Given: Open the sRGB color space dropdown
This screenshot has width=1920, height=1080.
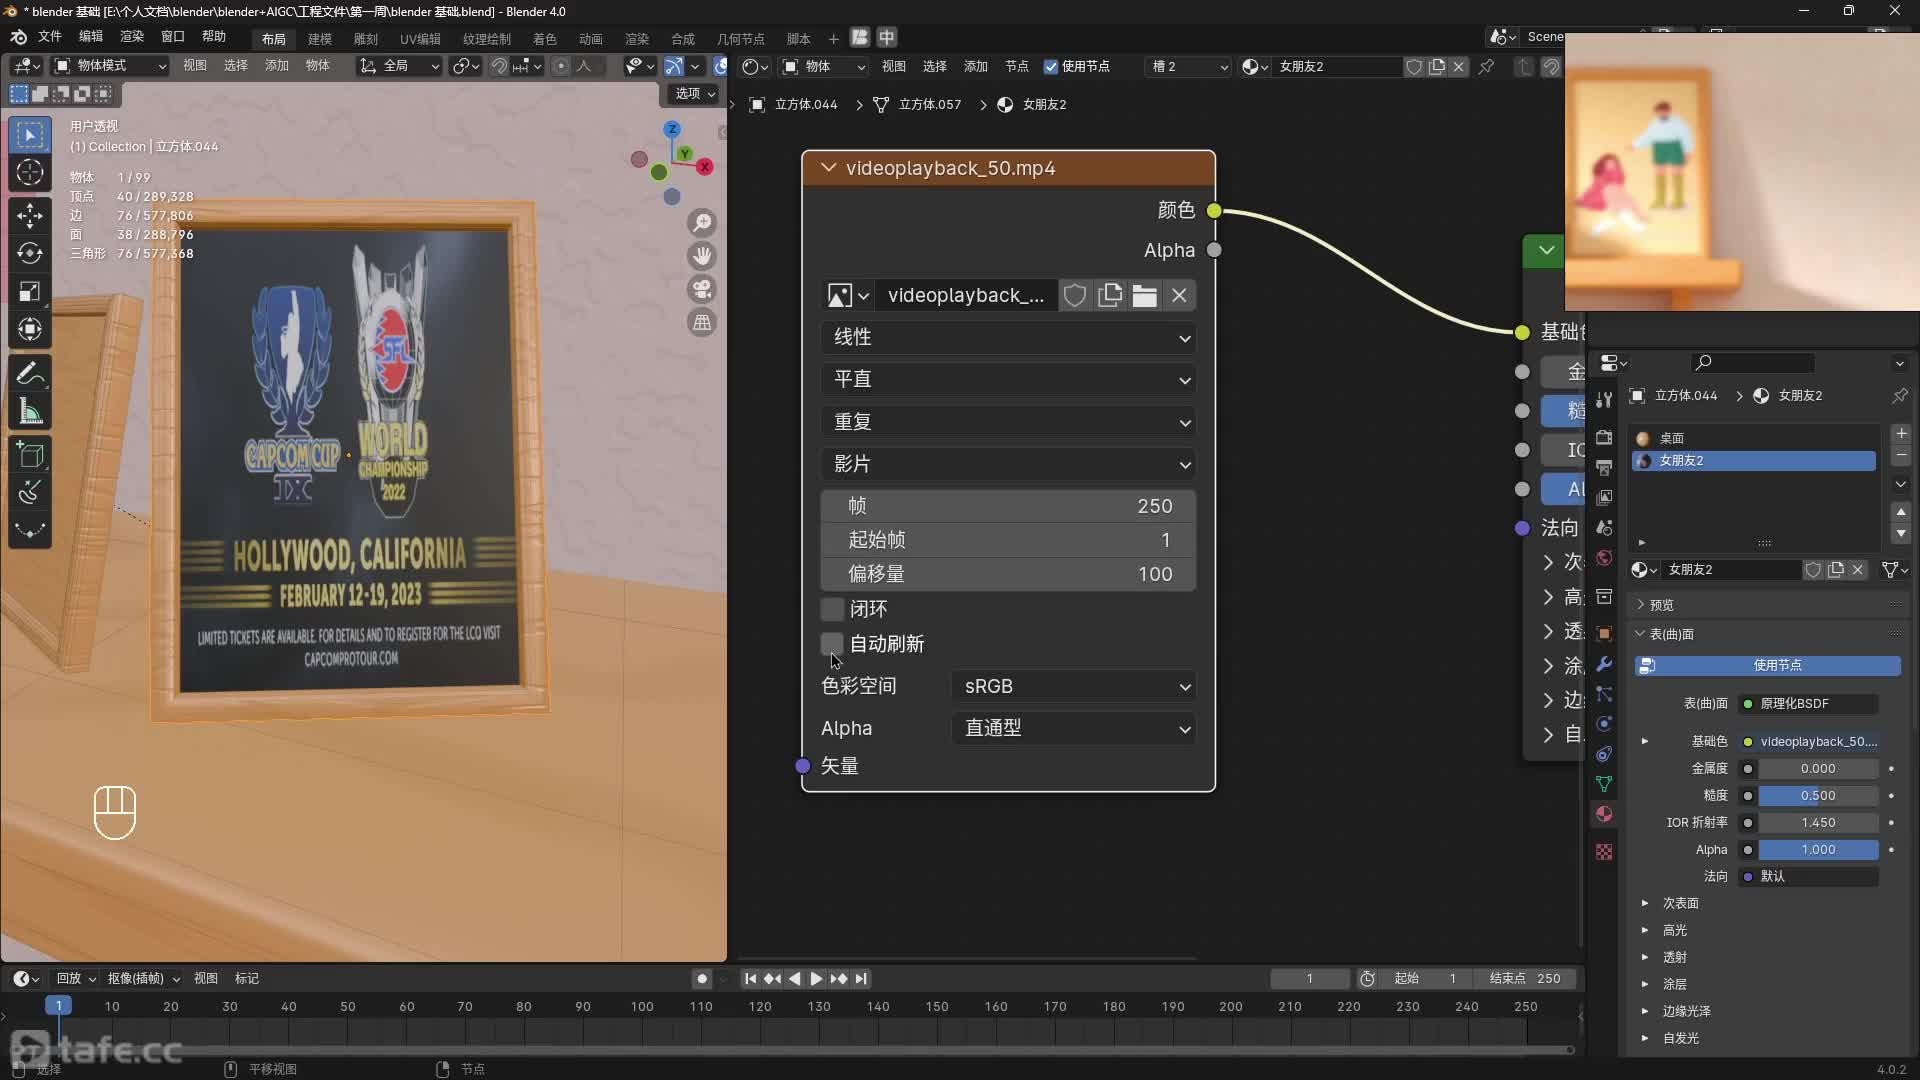Looking at the screenshot, I should point(1074,686).
